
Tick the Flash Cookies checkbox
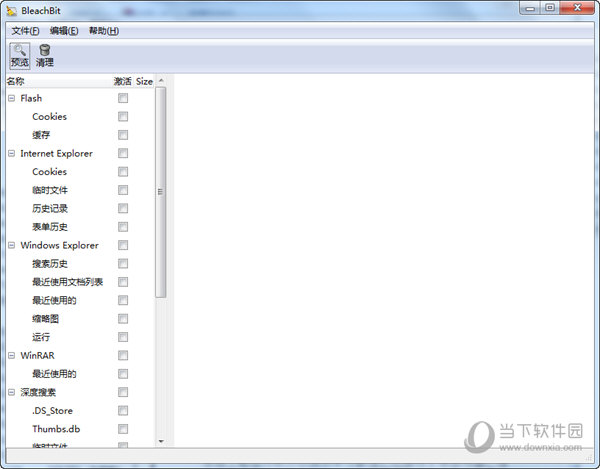click(x=123, y=117)
